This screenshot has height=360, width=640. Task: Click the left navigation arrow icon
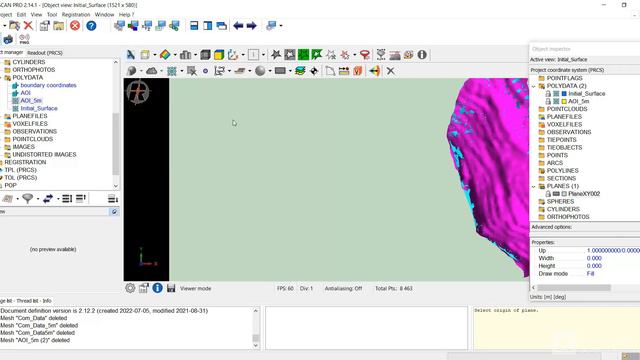(238, 26)
